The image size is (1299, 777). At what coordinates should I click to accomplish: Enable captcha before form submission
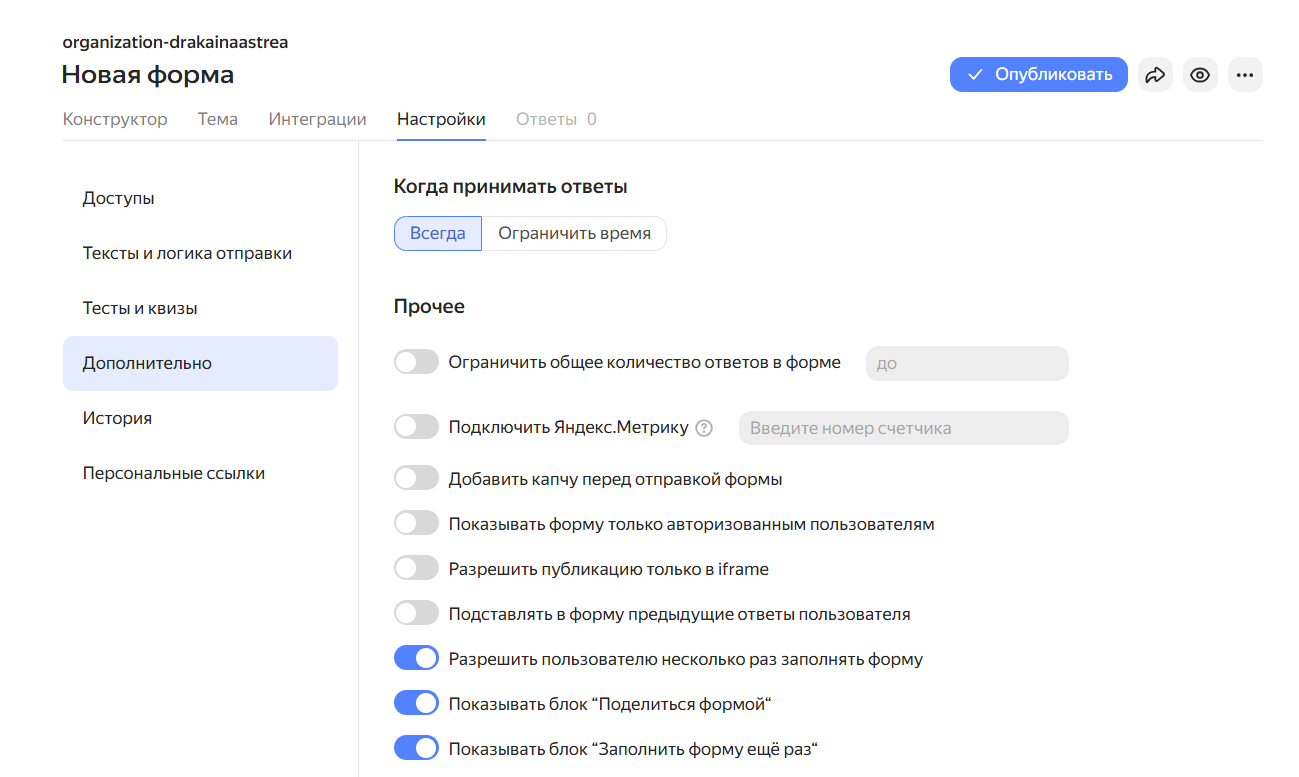pyautogui.click(x=416, y=478)
